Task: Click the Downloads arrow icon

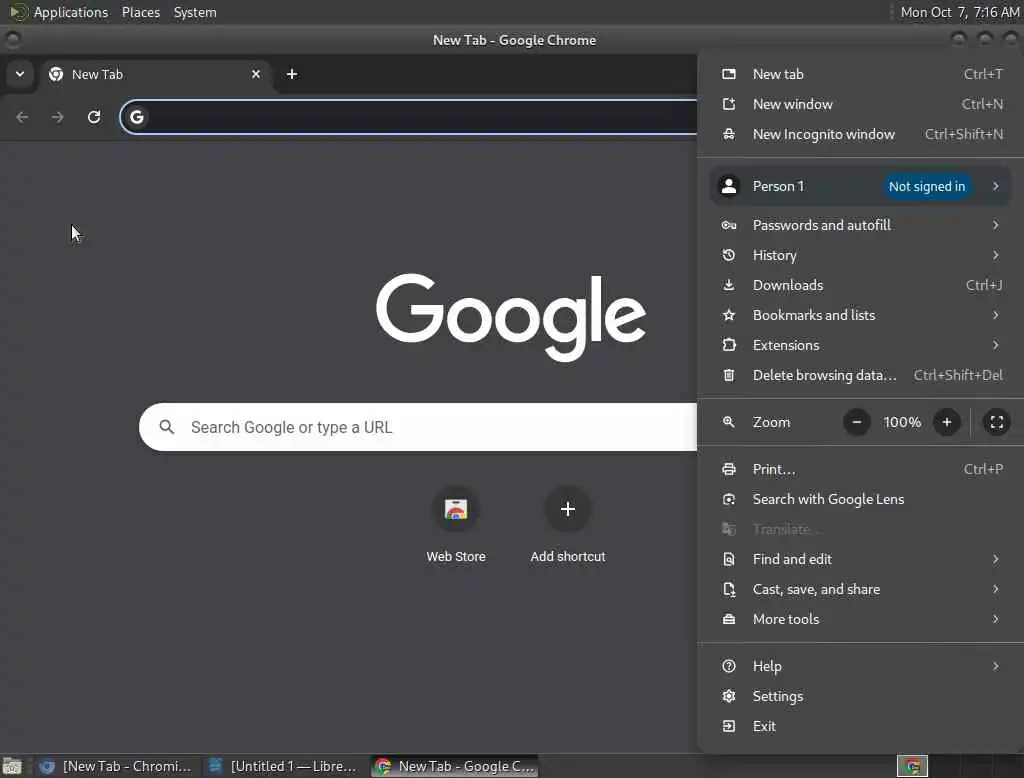Action: [729, 285]
